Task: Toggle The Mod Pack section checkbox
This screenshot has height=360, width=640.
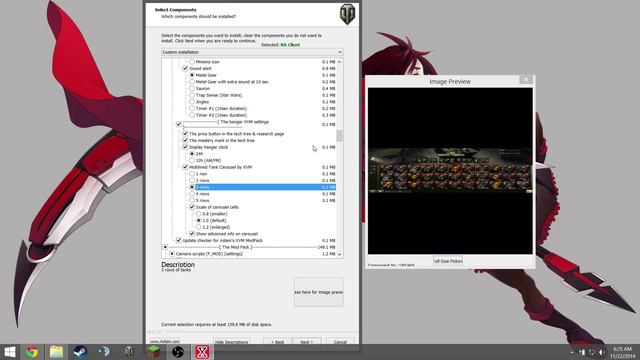Action: (x=165, y=247)
